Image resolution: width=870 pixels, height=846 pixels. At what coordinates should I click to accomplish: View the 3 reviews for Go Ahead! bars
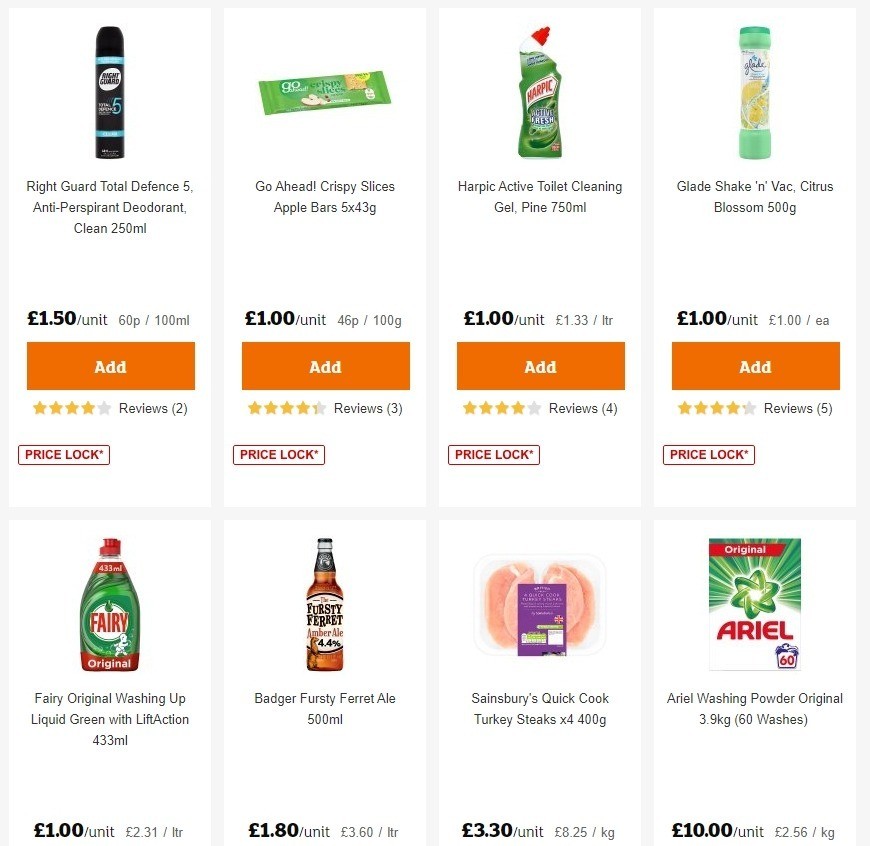[x=367, y=408]
